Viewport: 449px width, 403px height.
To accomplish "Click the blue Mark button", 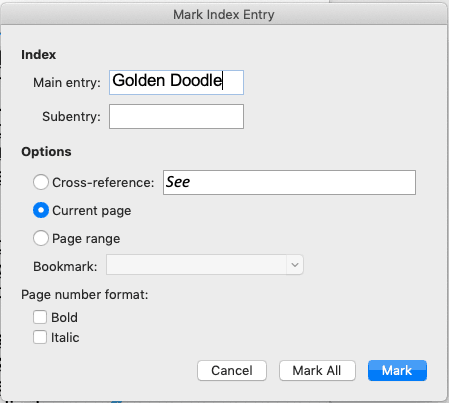I will click(x=397, y=370).
